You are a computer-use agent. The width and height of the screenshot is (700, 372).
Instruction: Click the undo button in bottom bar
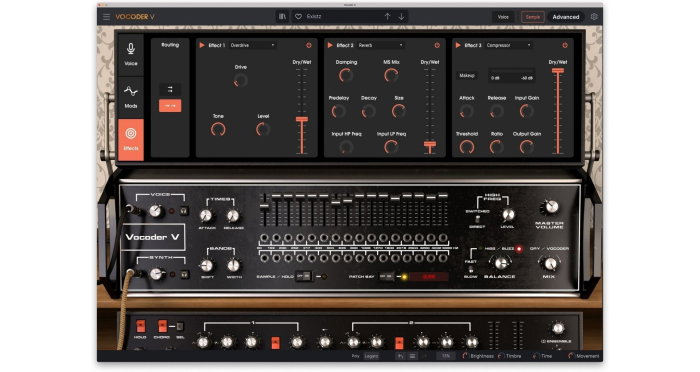coord(400,356)
